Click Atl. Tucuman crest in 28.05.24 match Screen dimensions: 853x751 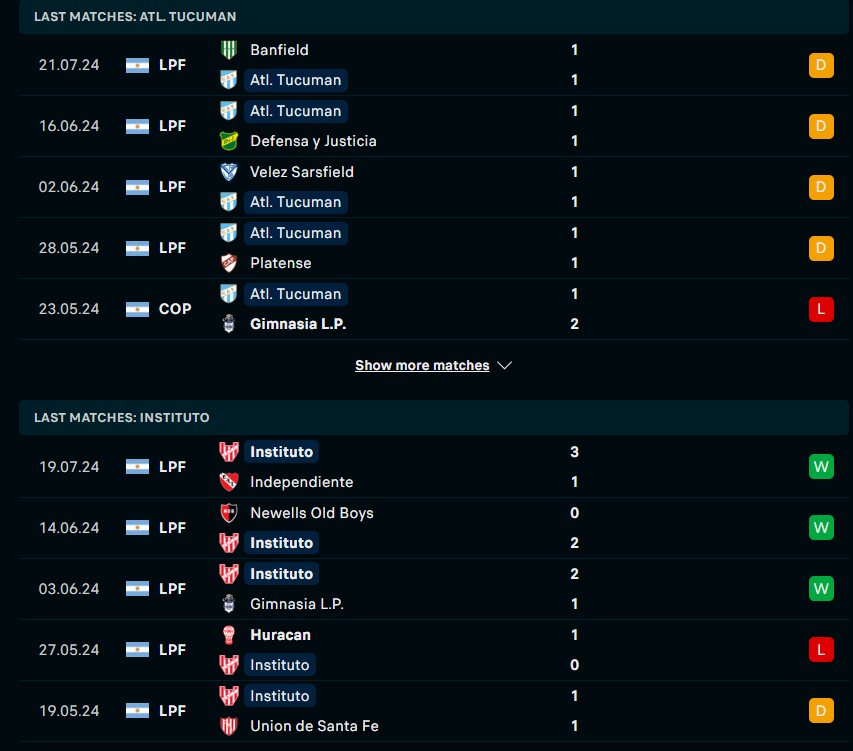pos(228,233)
